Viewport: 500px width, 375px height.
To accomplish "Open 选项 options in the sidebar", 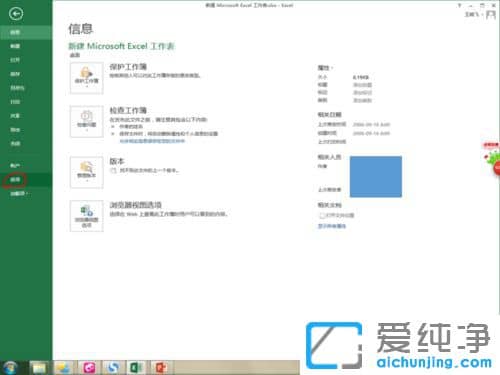I will click(x=26, y=180).
